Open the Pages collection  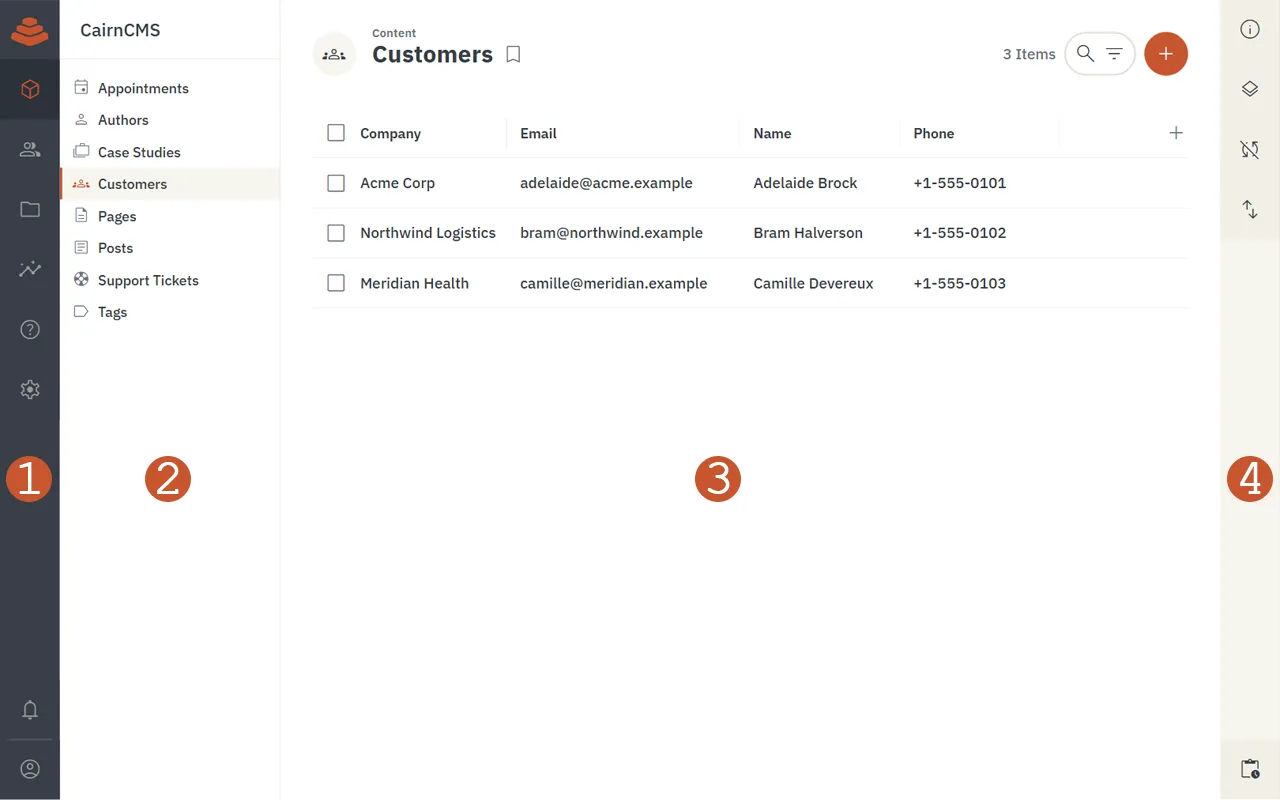coord(170,216)
